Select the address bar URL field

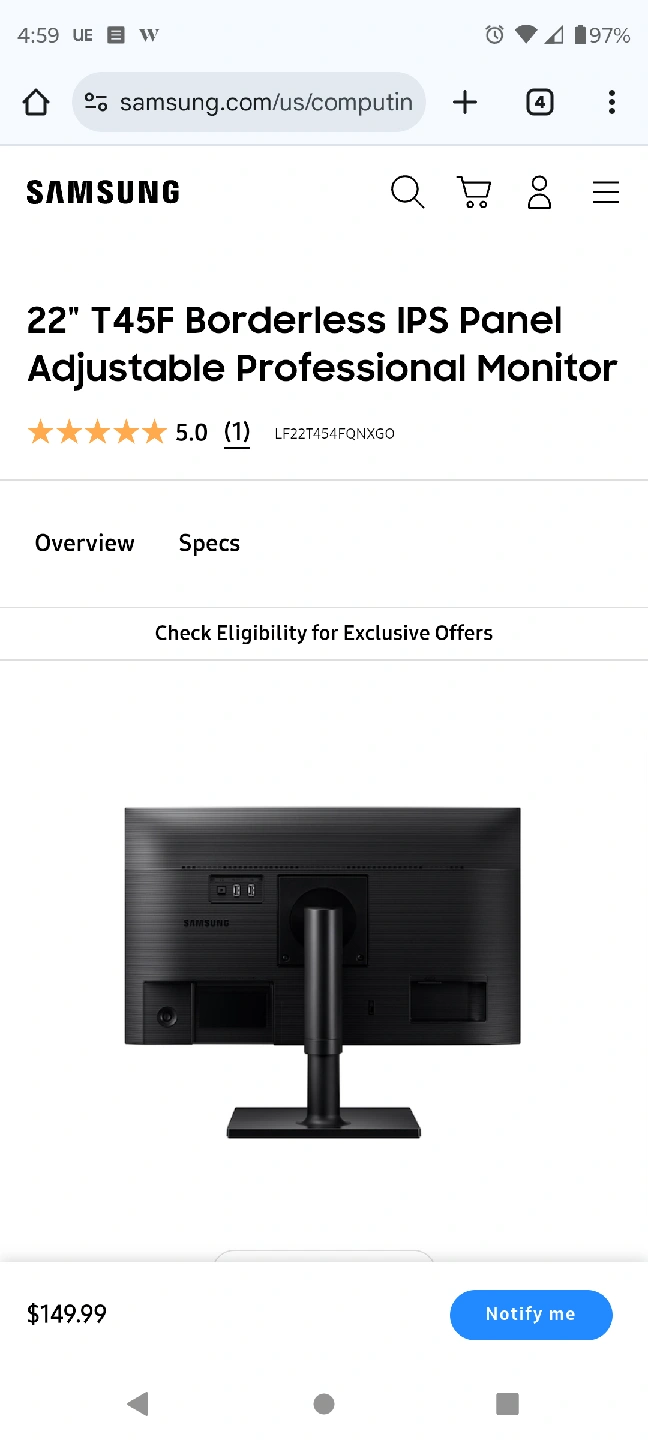point(249,102)
